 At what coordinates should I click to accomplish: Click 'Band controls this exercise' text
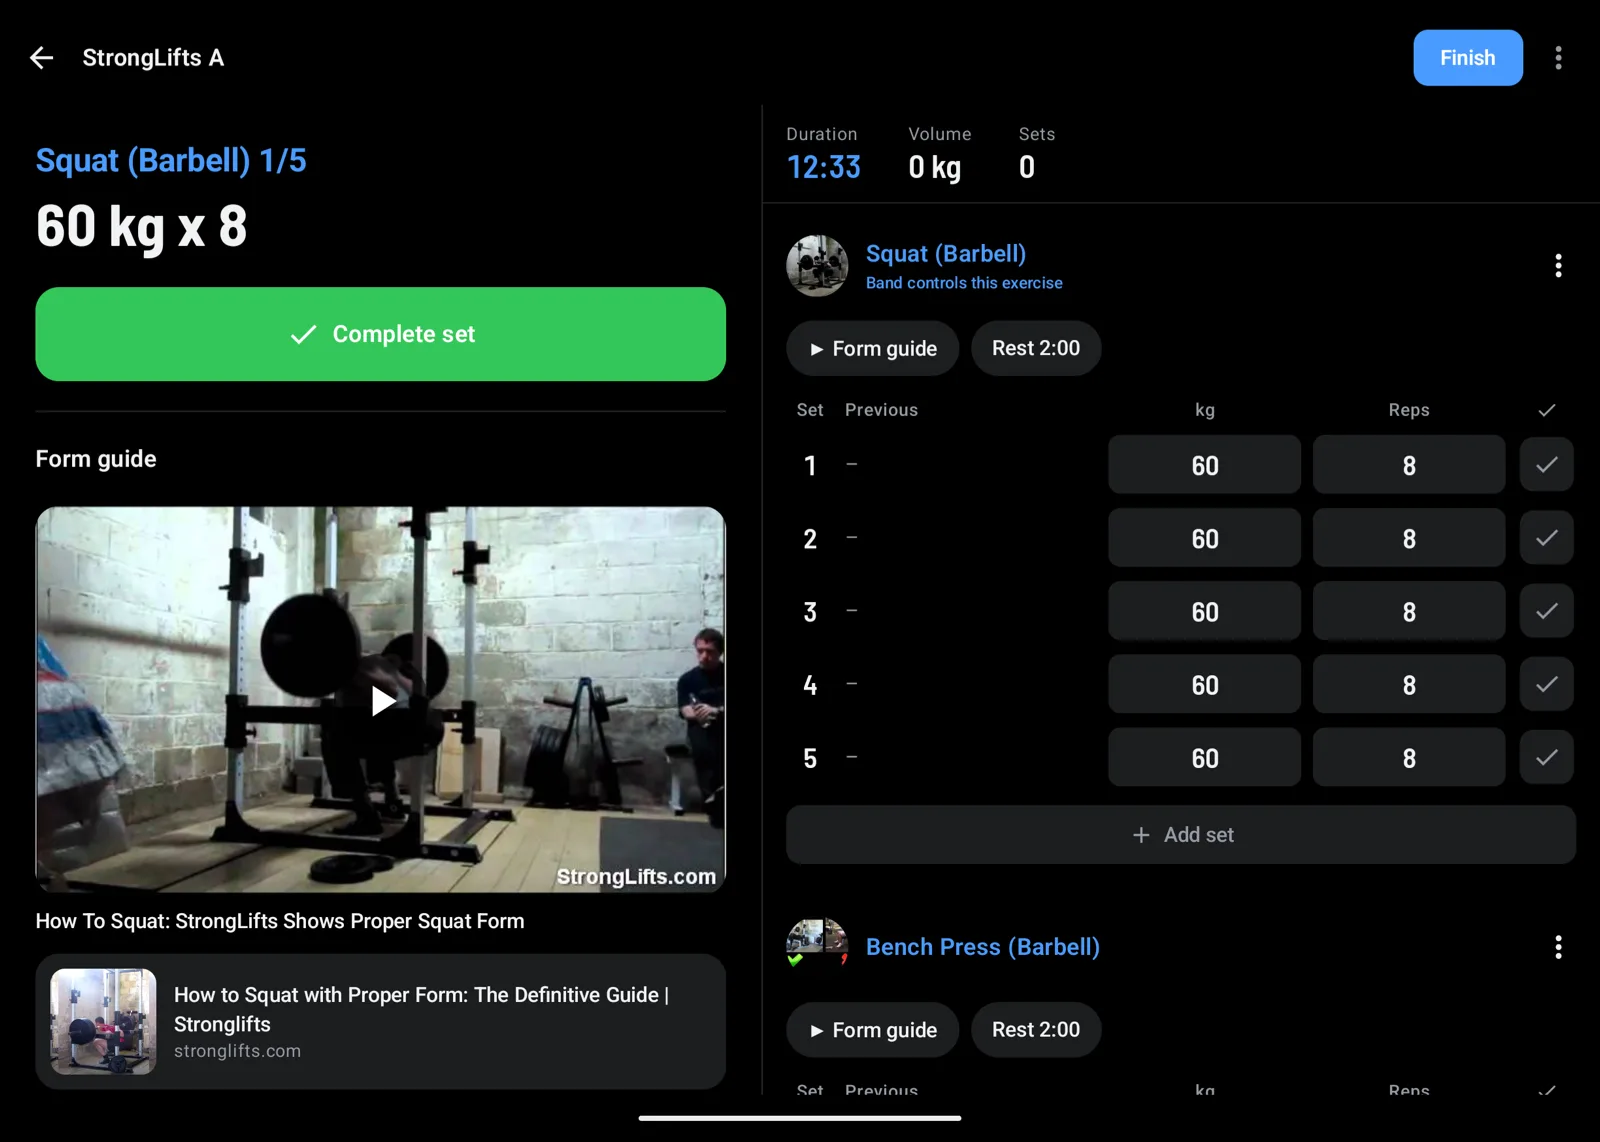coord(964,283)
